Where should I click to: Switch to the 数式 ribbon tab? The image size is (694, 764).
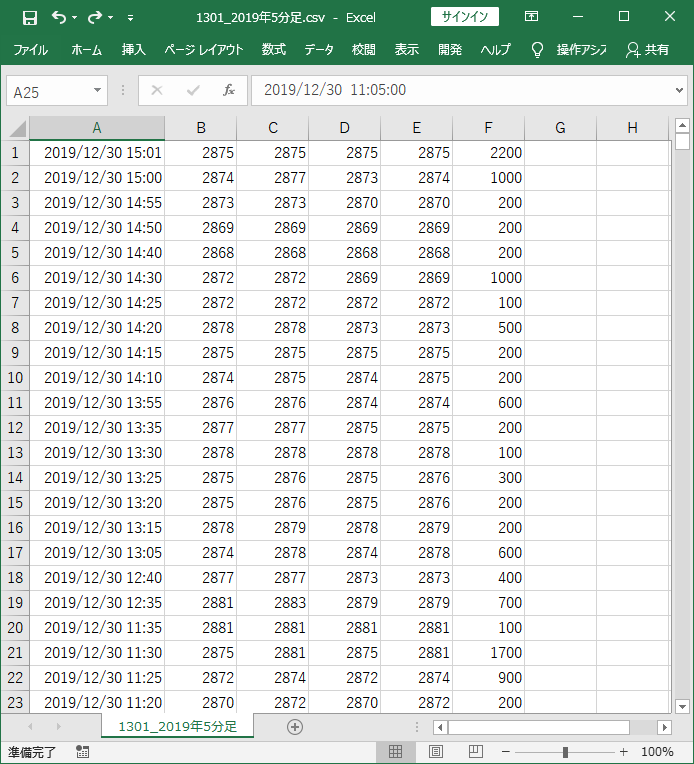(273, 49)
